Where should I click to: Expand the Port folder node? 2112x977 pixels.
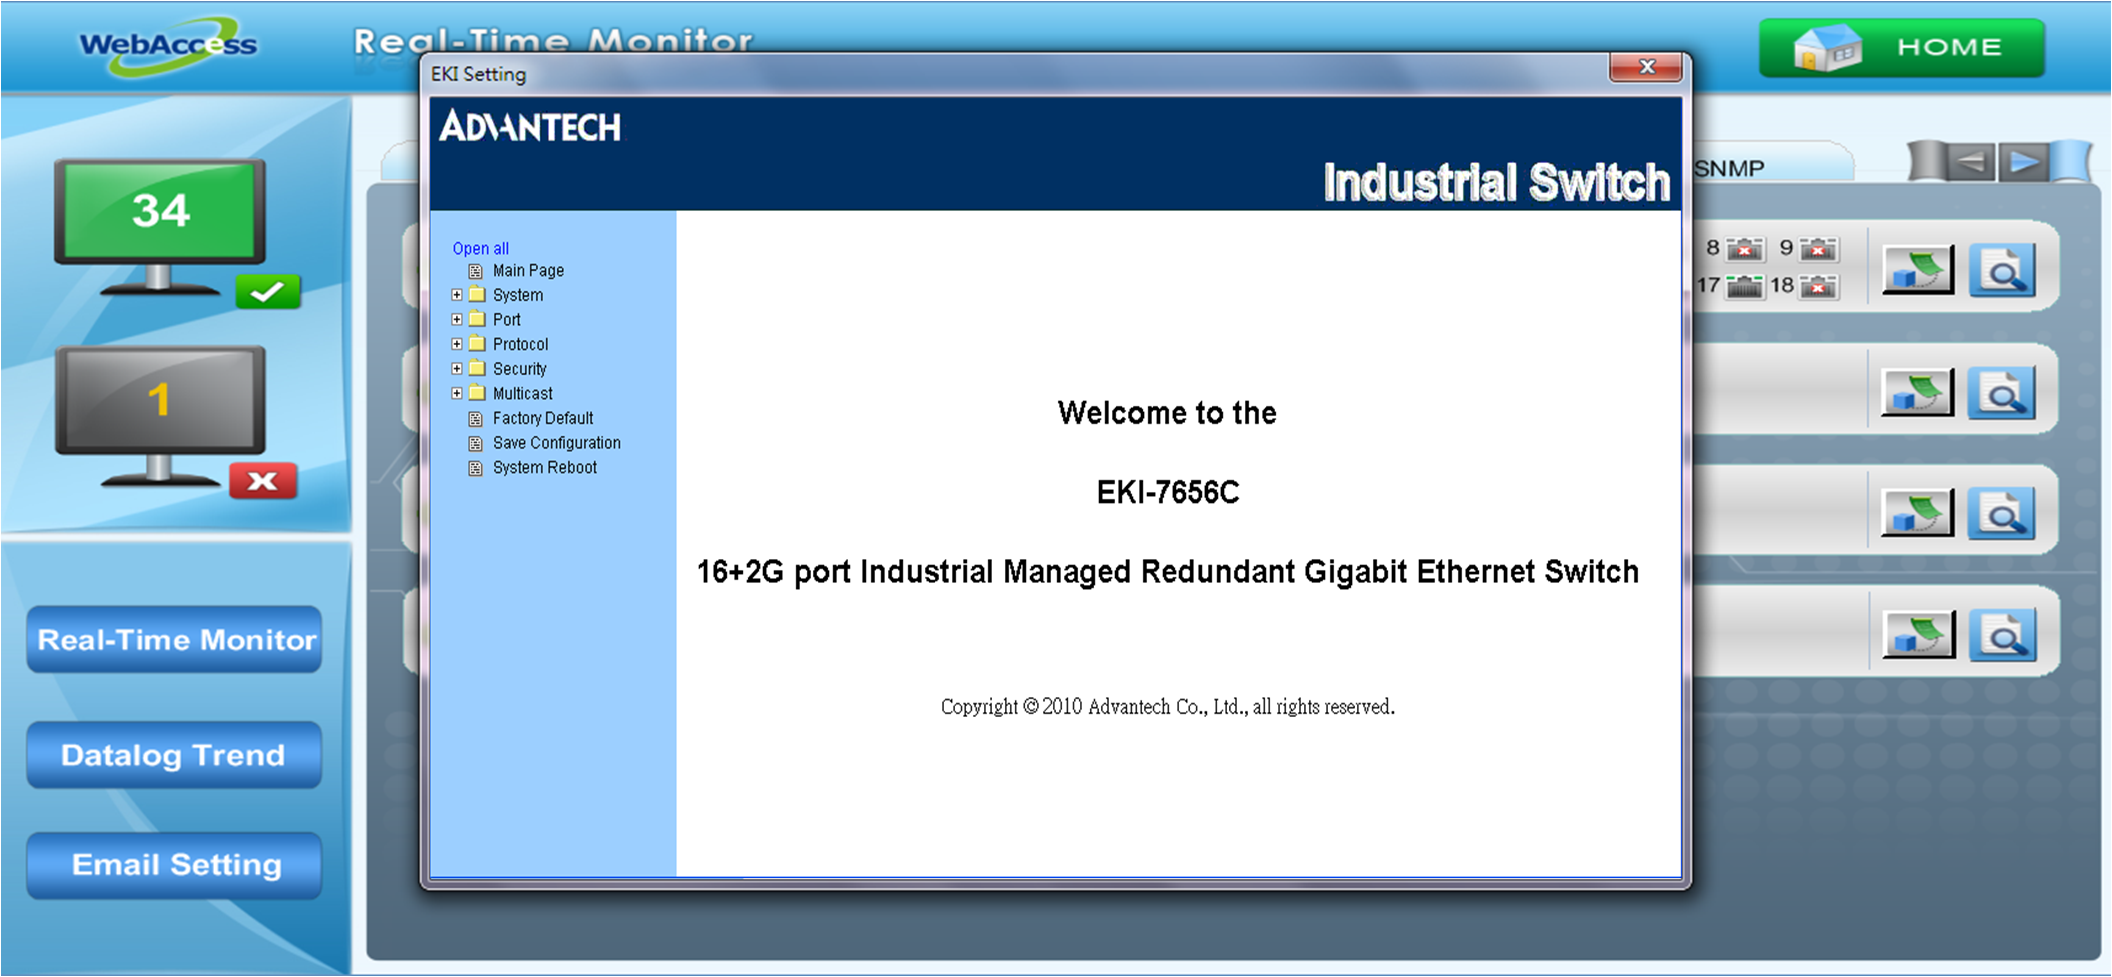[457, 320]
